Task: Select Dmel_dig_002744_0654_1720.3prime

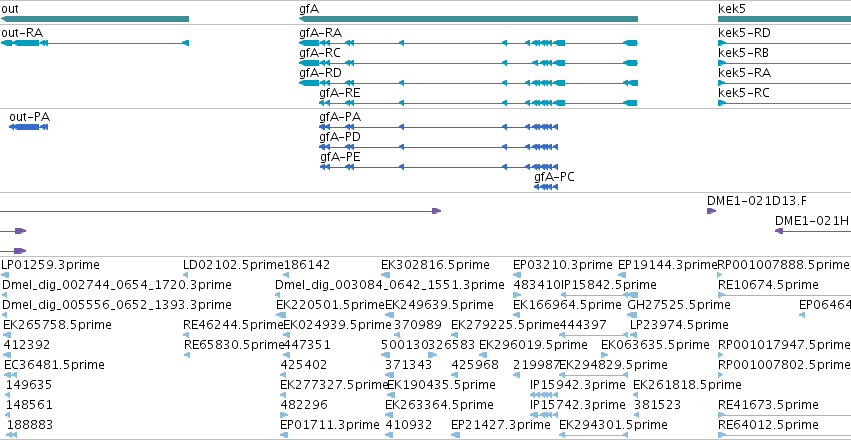Action: coord(117,285)
